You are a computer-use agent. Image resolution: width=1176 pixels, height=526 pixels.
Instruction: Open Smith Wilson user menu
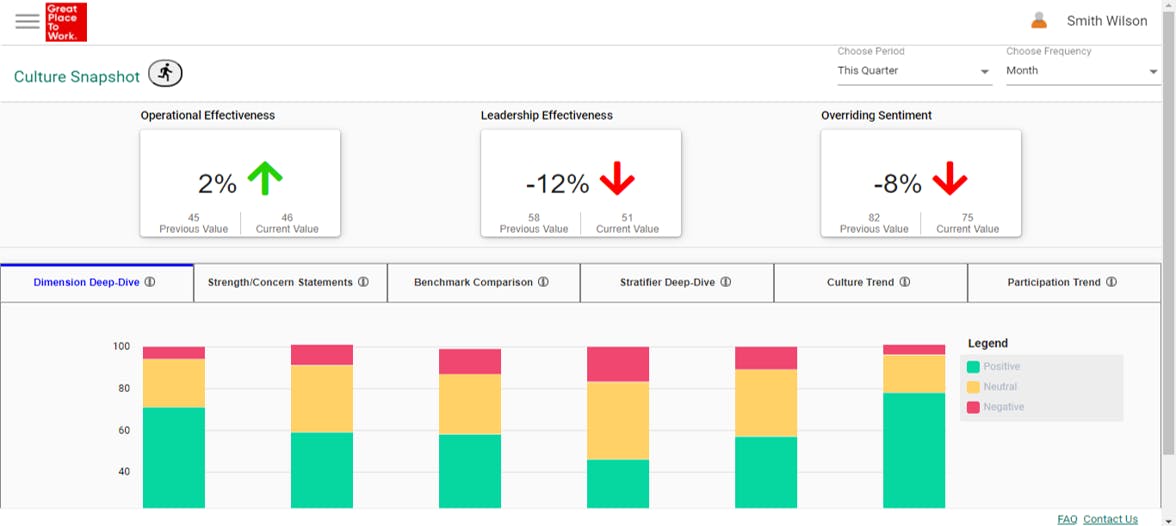pyautogui.click(x=1106, y=21)
